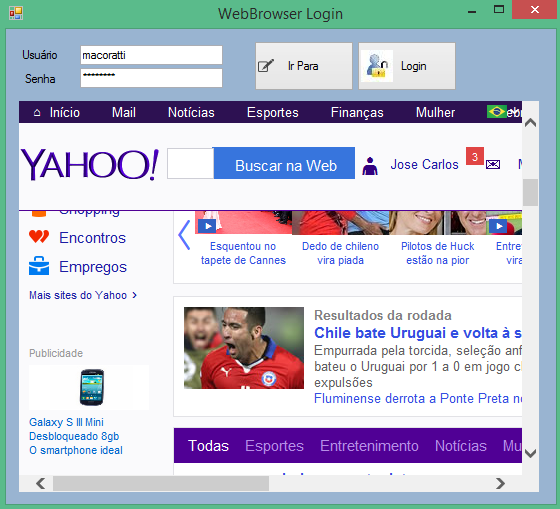Click the Pilotos de Huck thumbnail
Viewport: 560px width, 509px height.
click(x=438, y=223)
